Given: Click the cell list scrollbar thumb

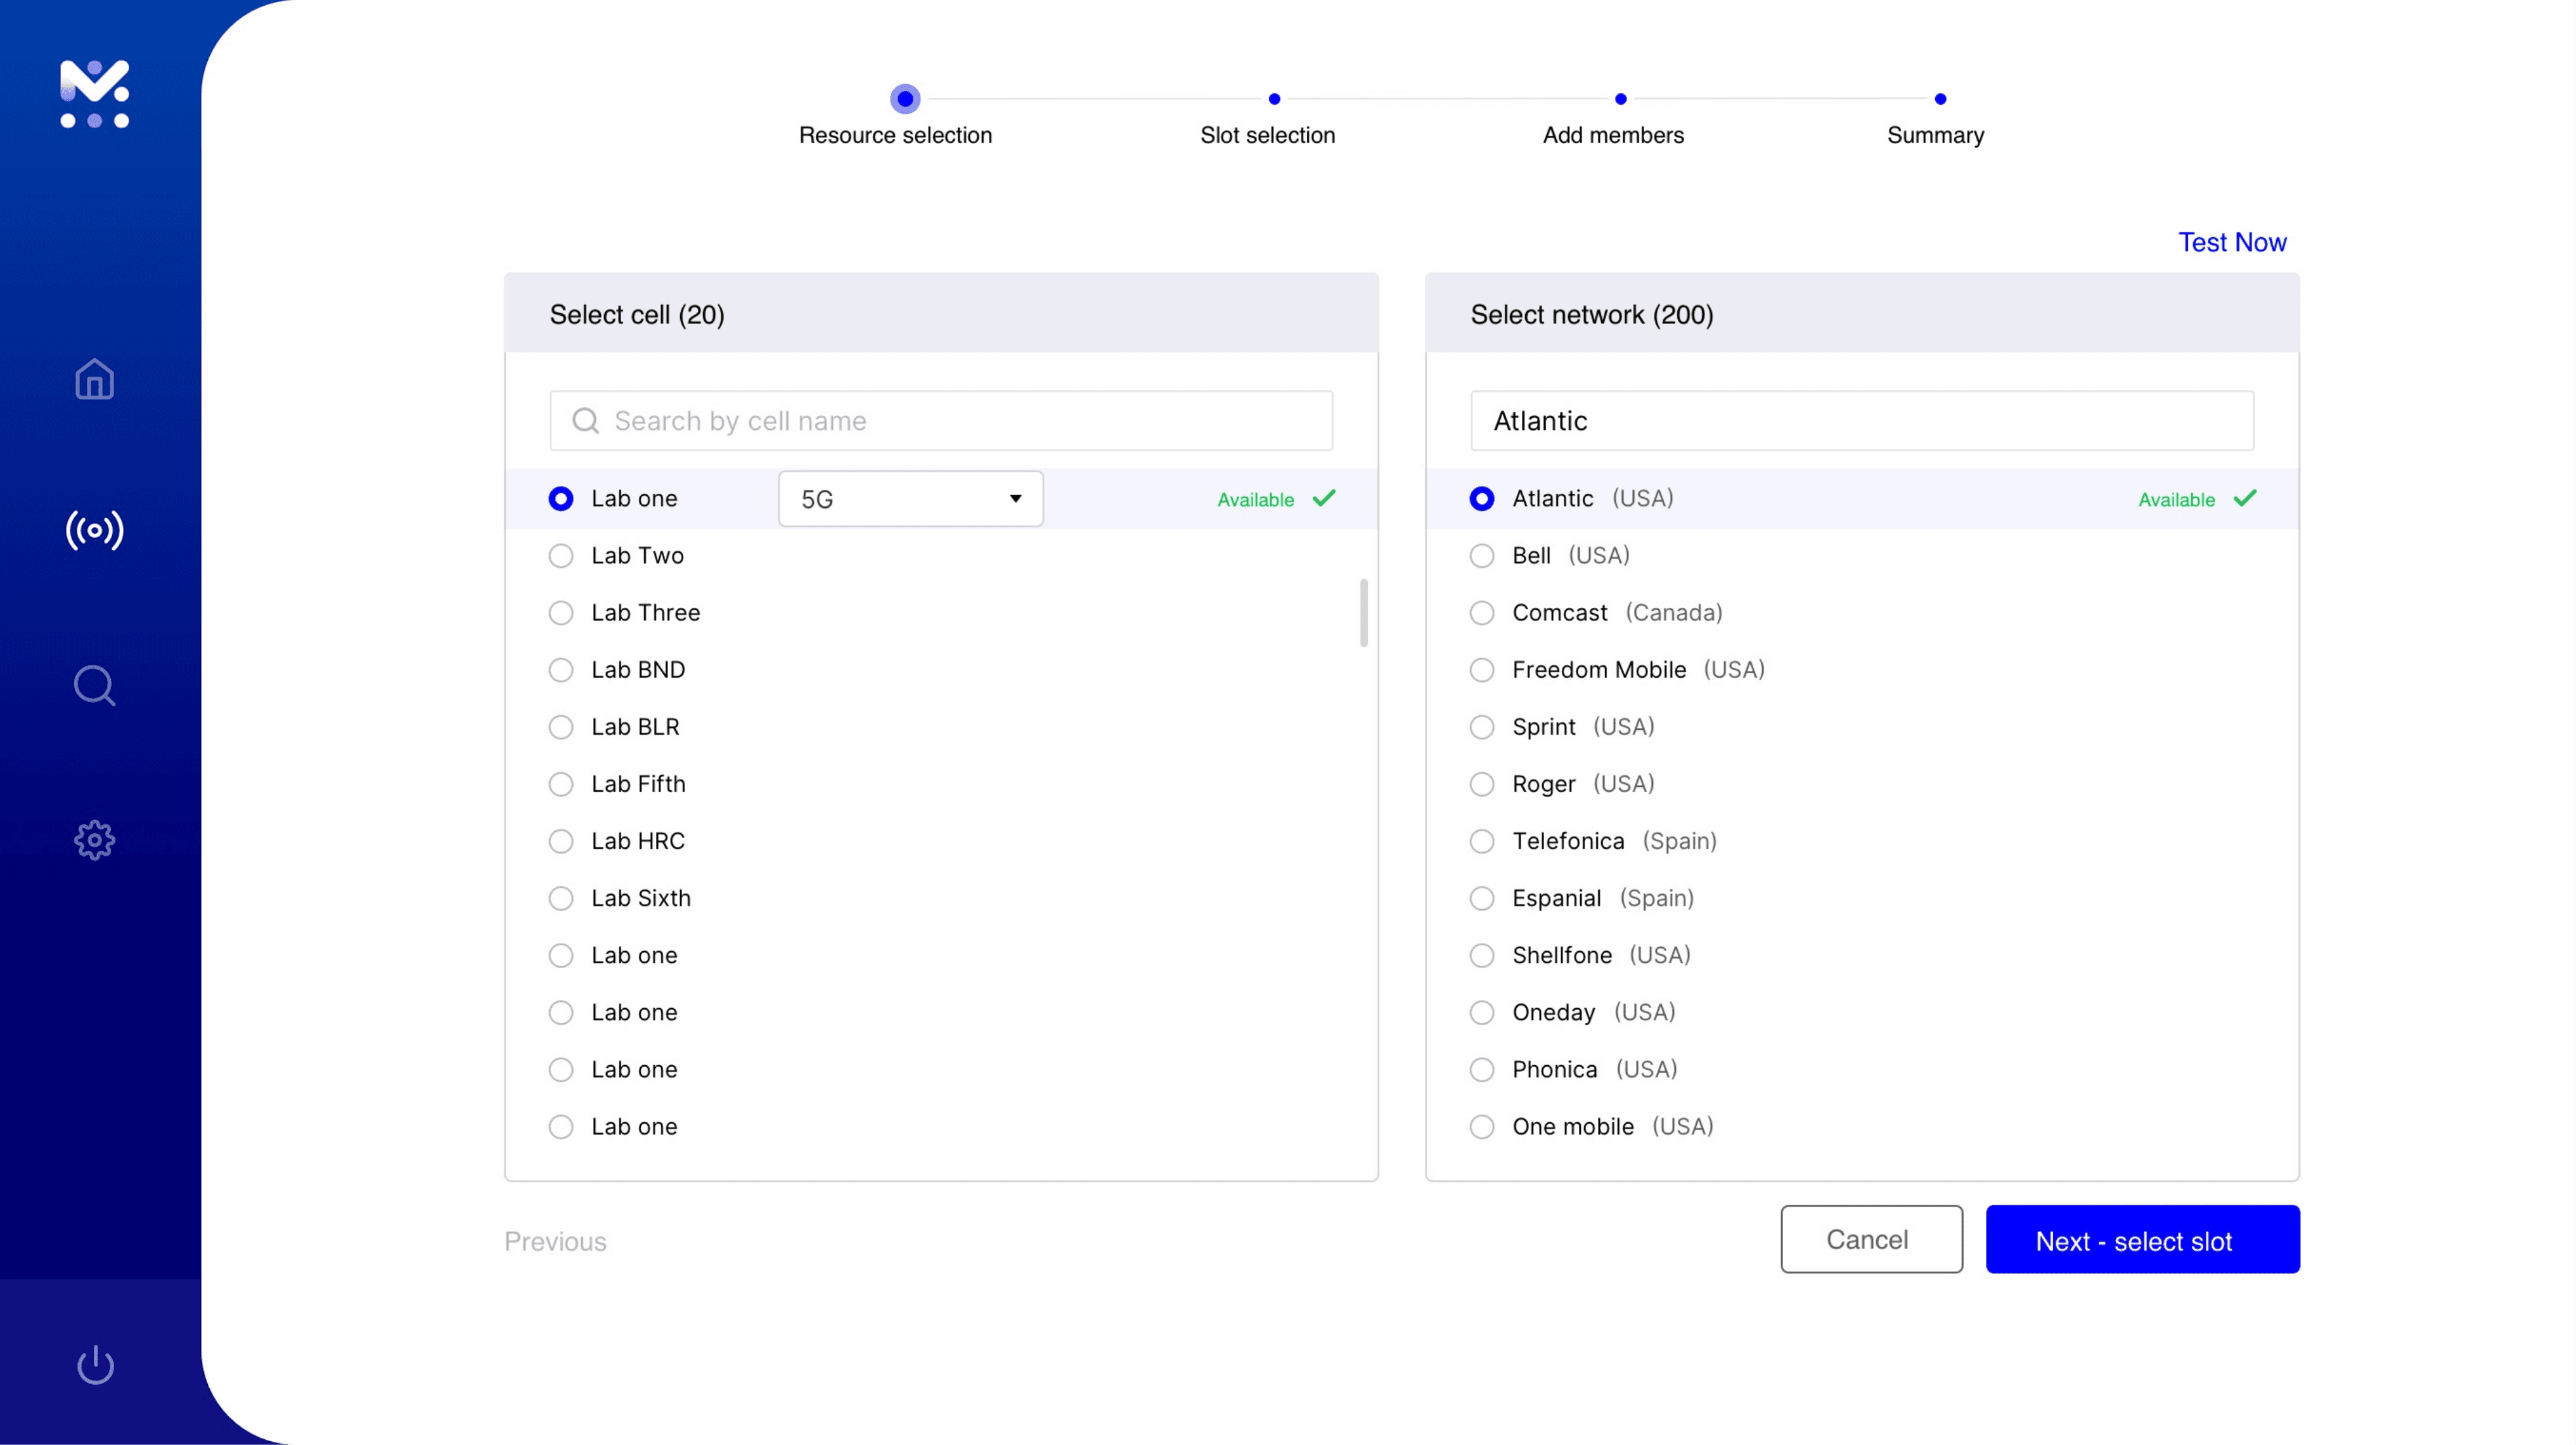Looking at the screenshot, I should pos(1363,612).
